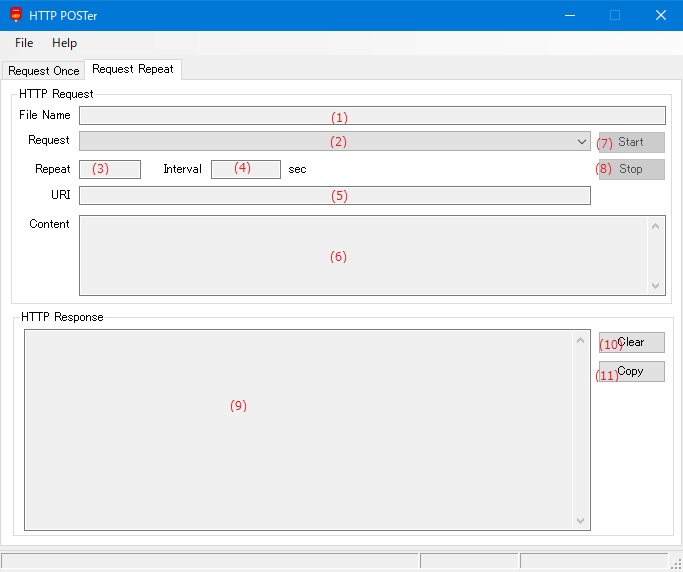Click the Repeat count field
Screen dimensions: 683x572
(x=110, y=169)
